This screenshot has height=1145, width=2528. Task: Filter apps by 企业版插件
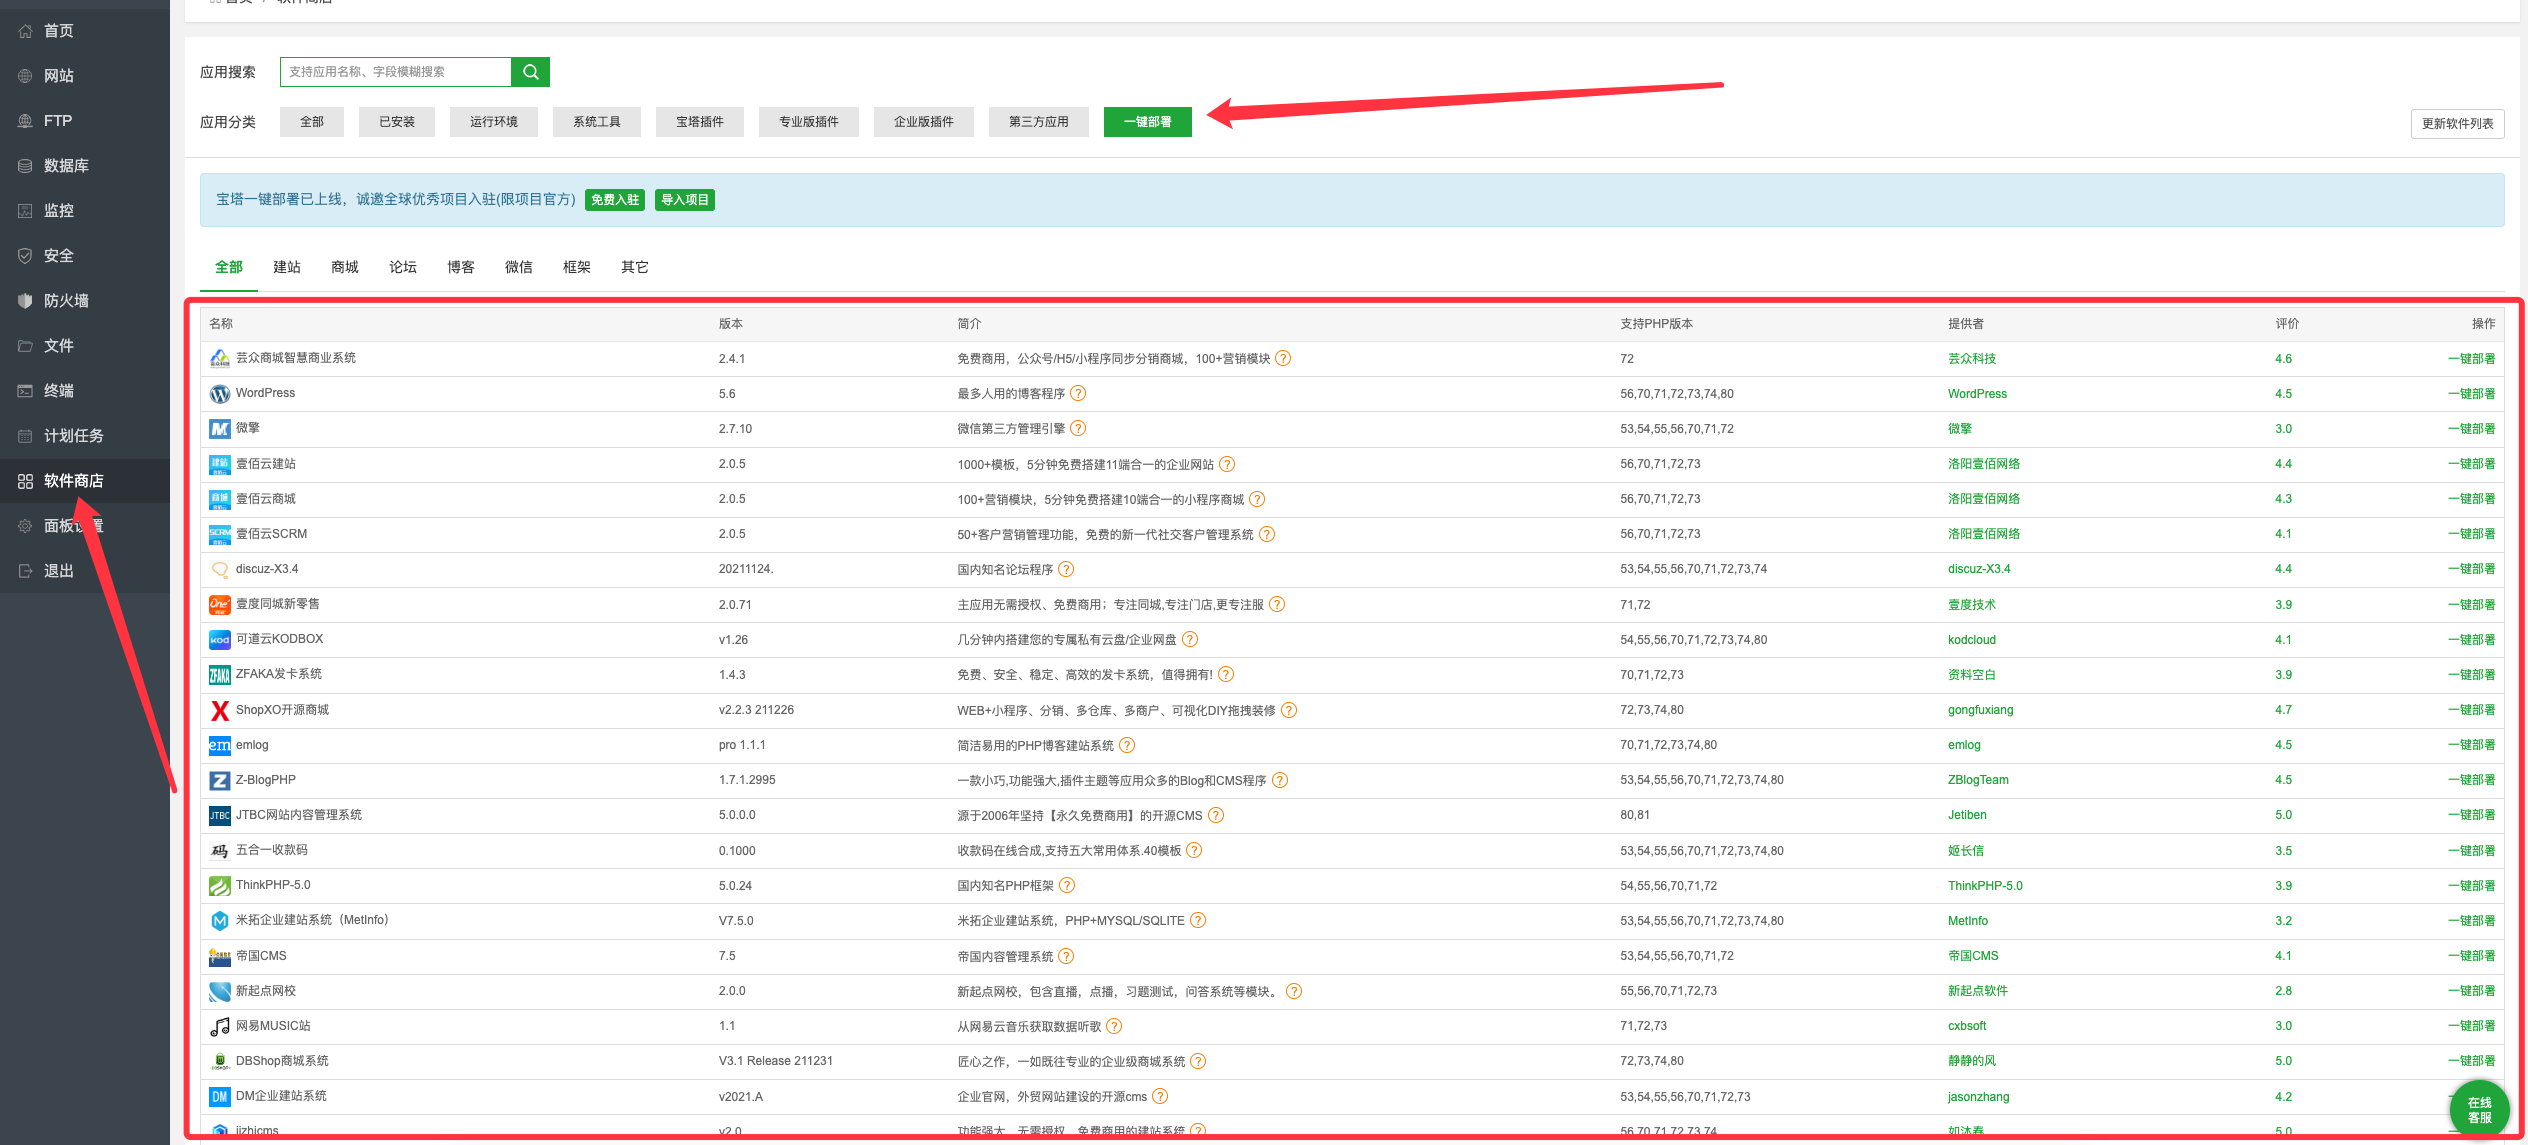click(x=924, y=122)
